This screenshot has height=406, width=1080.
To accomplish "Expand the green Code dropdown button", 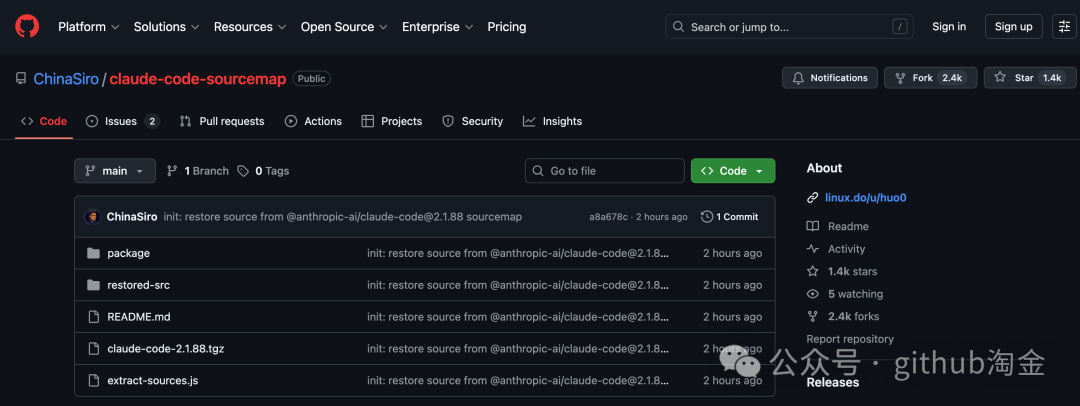I will (732, 171).
